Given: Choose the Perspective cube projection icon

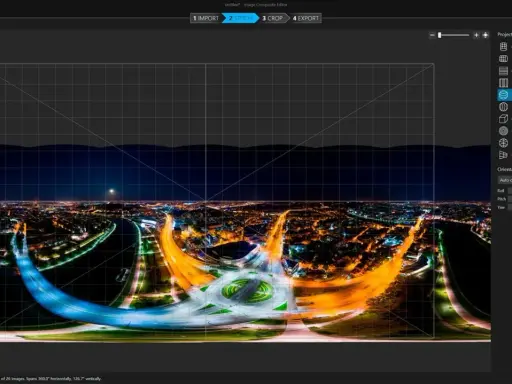Looking at the screenshot, I should (503, 119).
